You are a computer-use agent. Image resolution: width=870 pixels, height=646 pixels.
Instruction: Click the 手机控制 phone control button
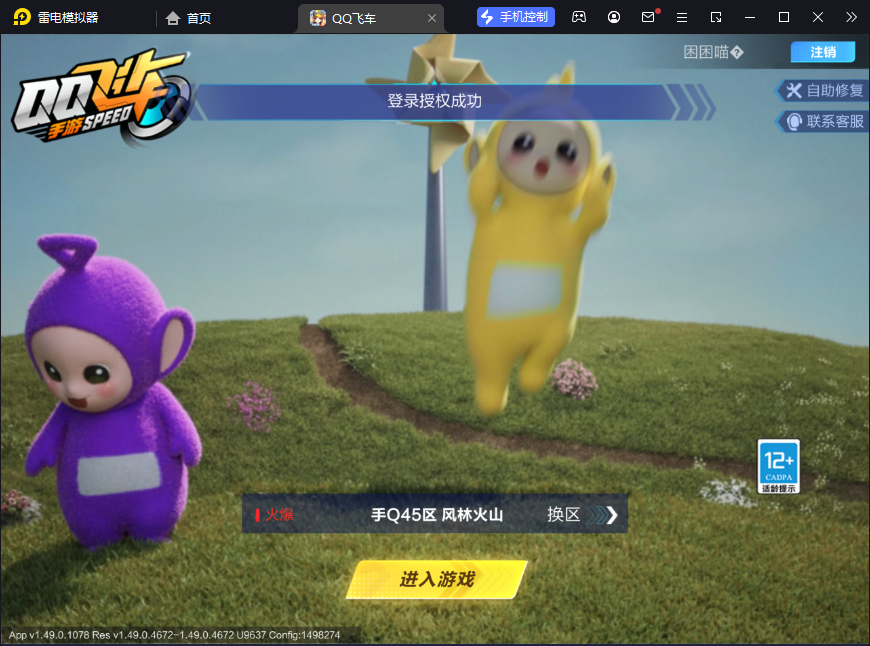tap(515, 17)
